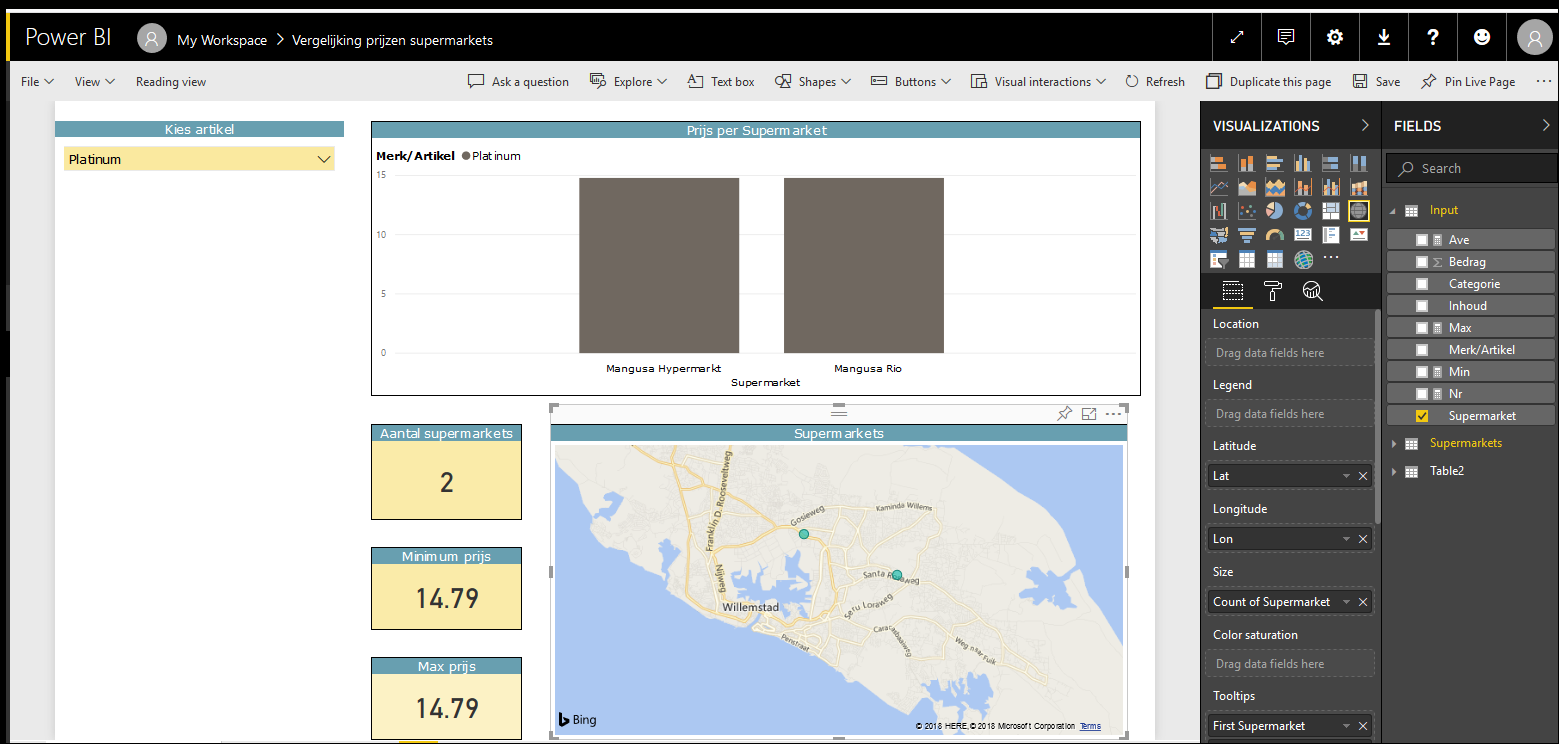
Task: Select the slicer visualization icon
Action: click(x=1219, y=260)
